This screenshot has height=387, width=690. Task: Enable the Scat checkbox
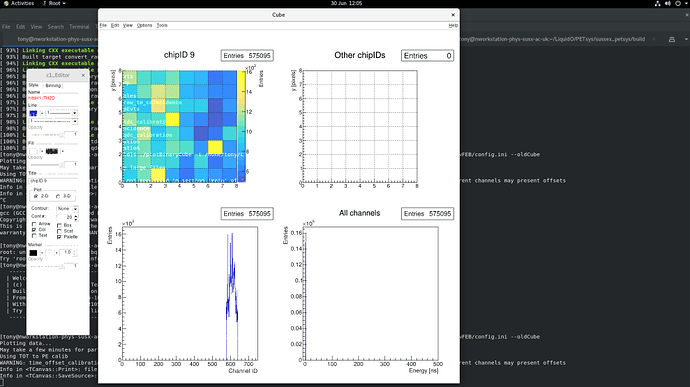59,231
